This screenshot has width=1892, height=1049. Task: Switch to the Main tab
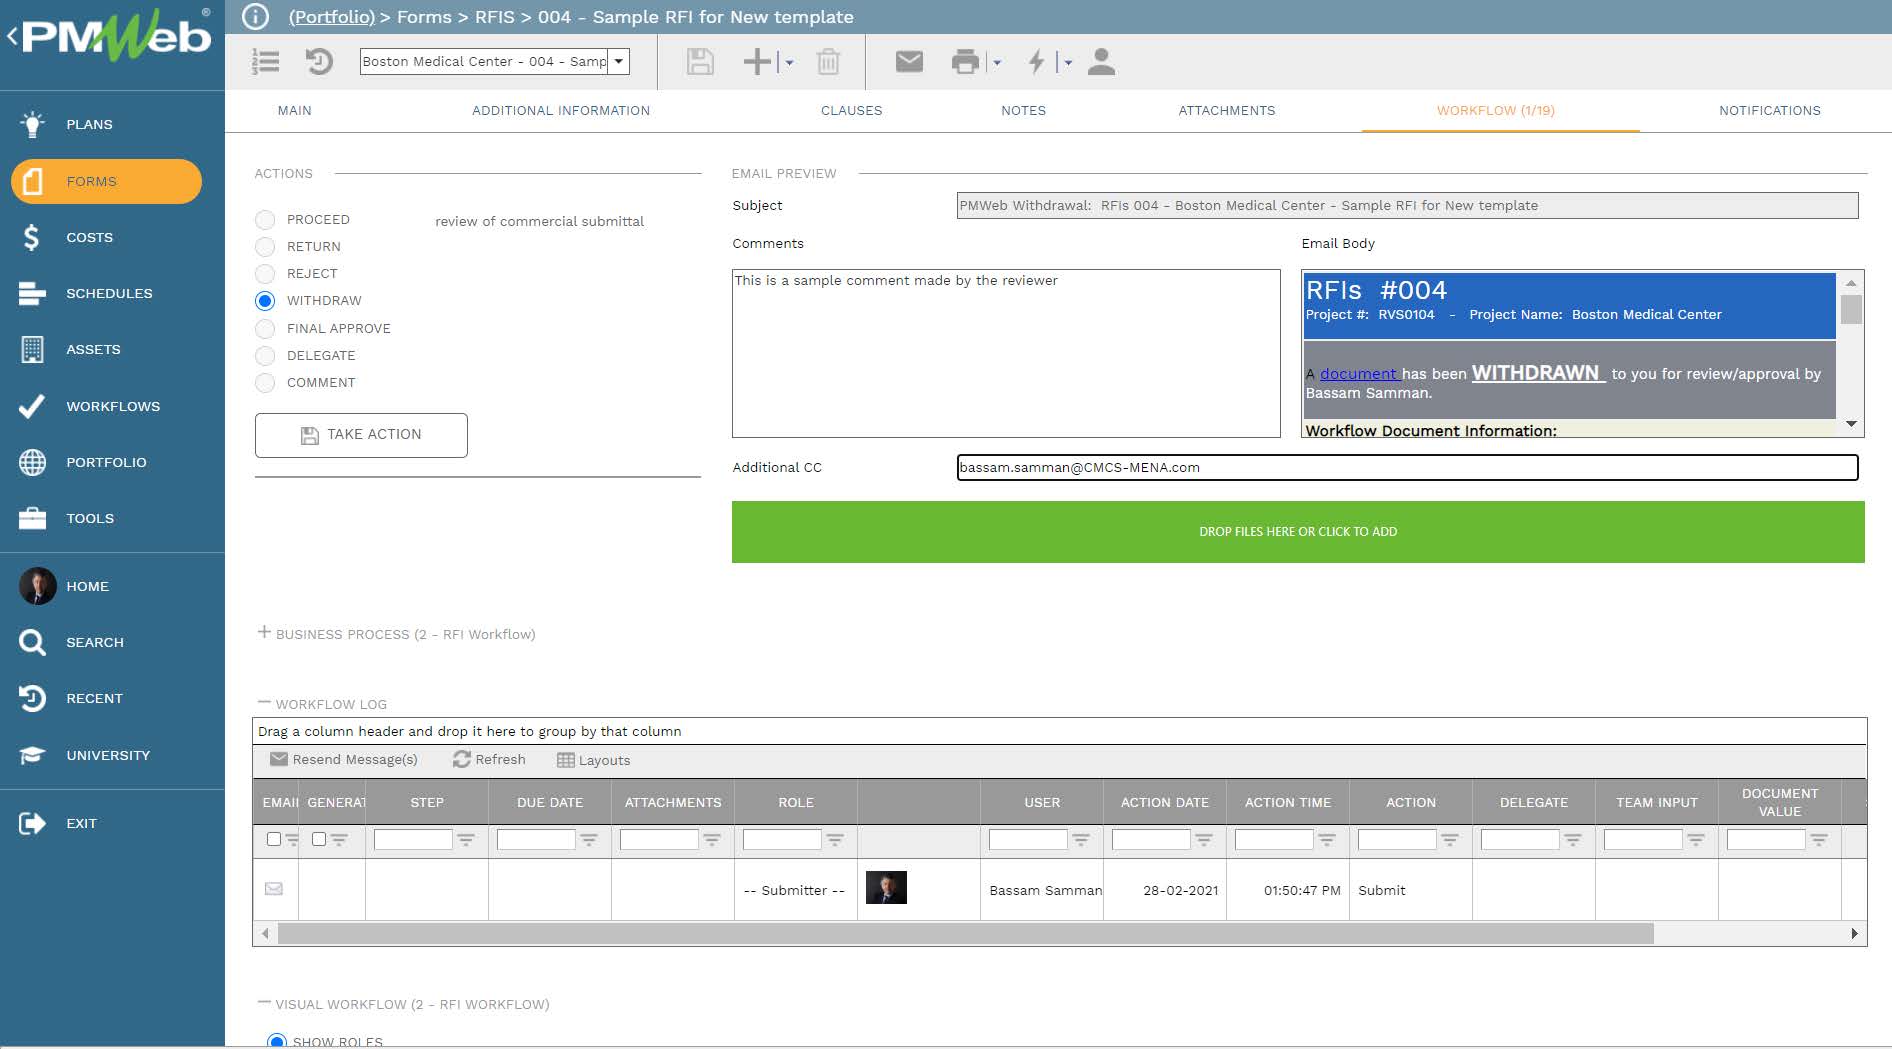point(294,111)
